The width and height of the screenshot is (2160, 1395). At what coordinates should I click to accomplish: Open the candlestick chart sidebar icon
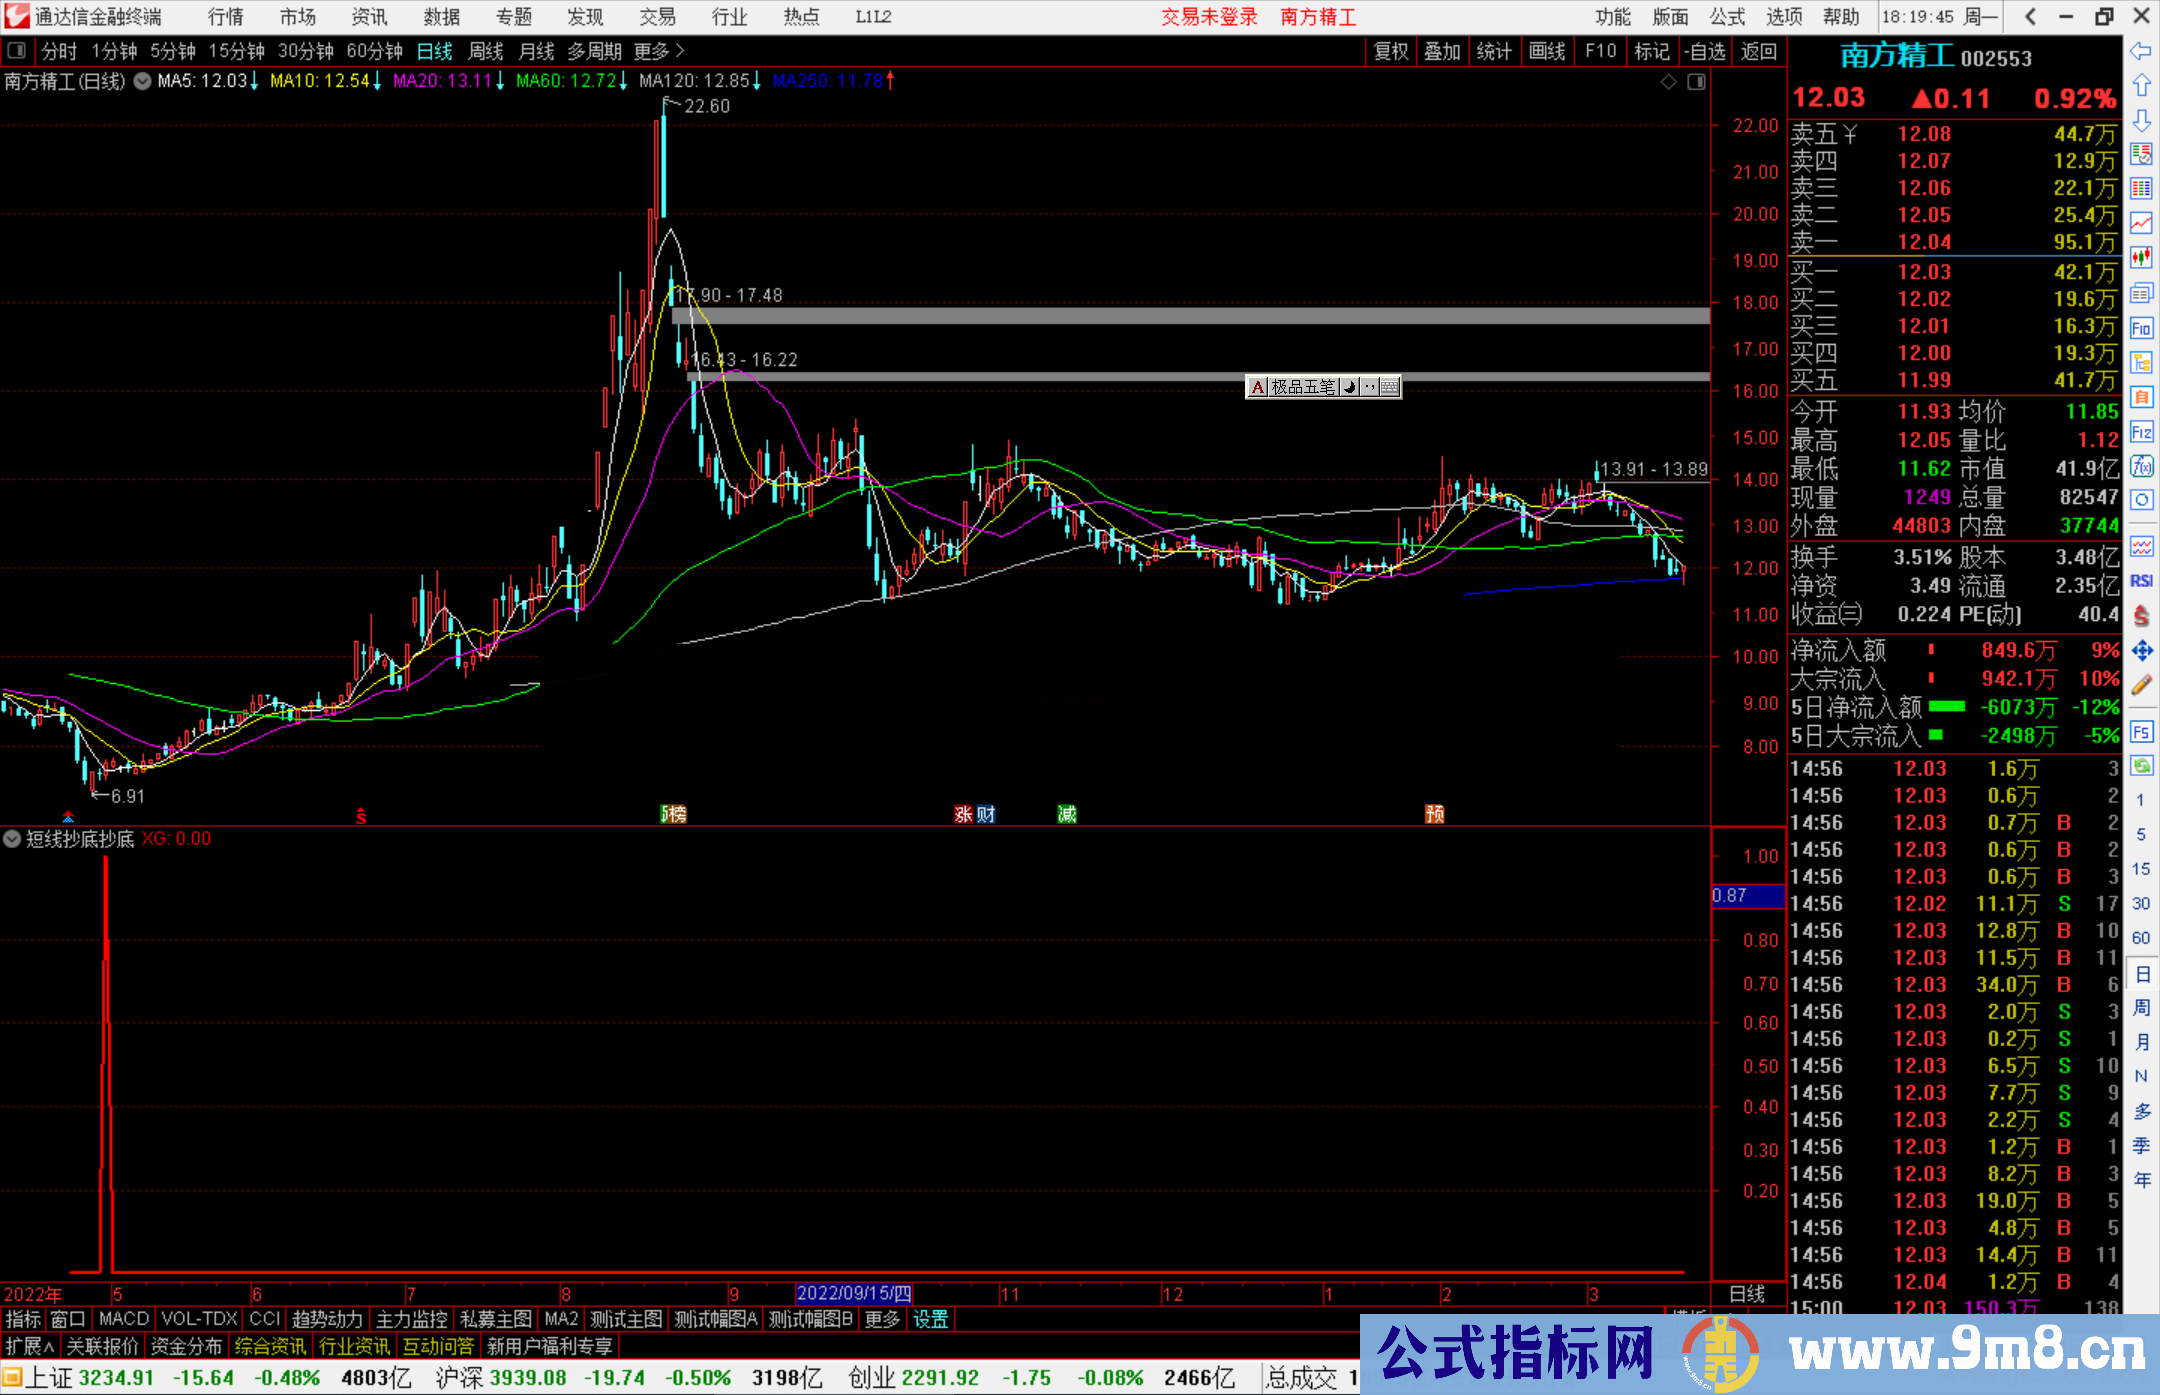click(x=2141, y=258)
